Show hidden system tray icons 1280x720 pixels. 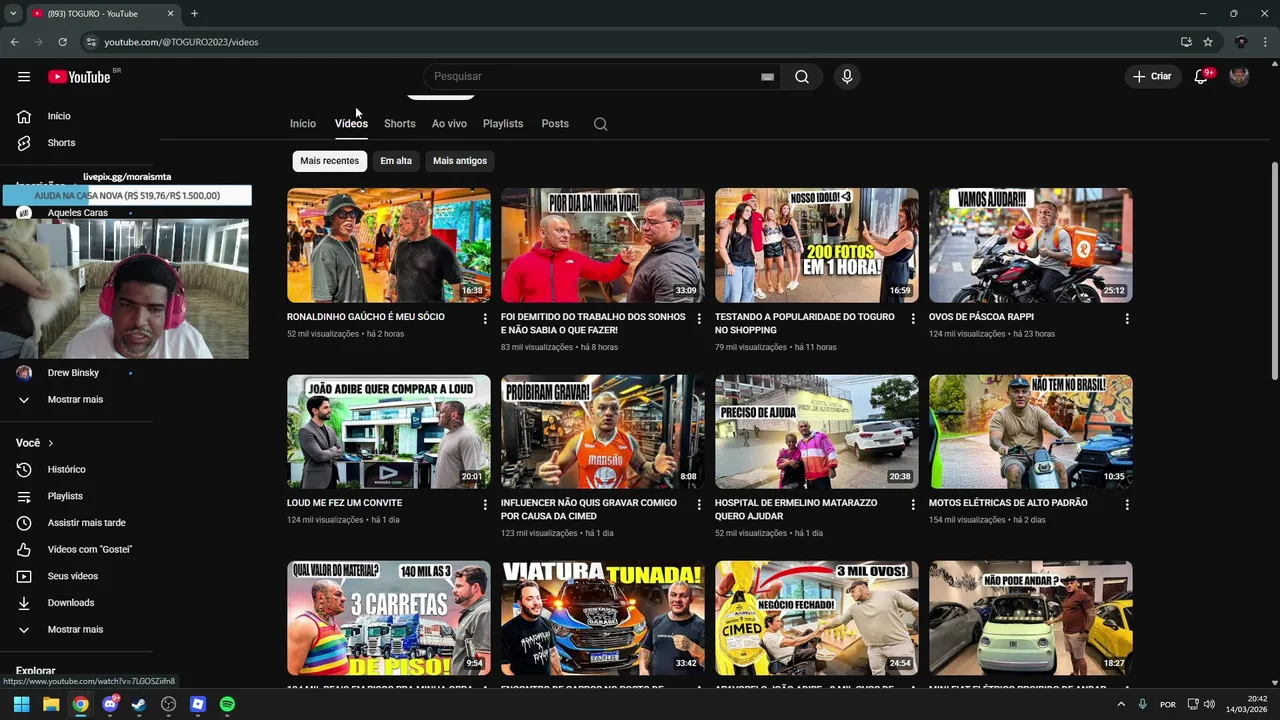(1121, 704)
